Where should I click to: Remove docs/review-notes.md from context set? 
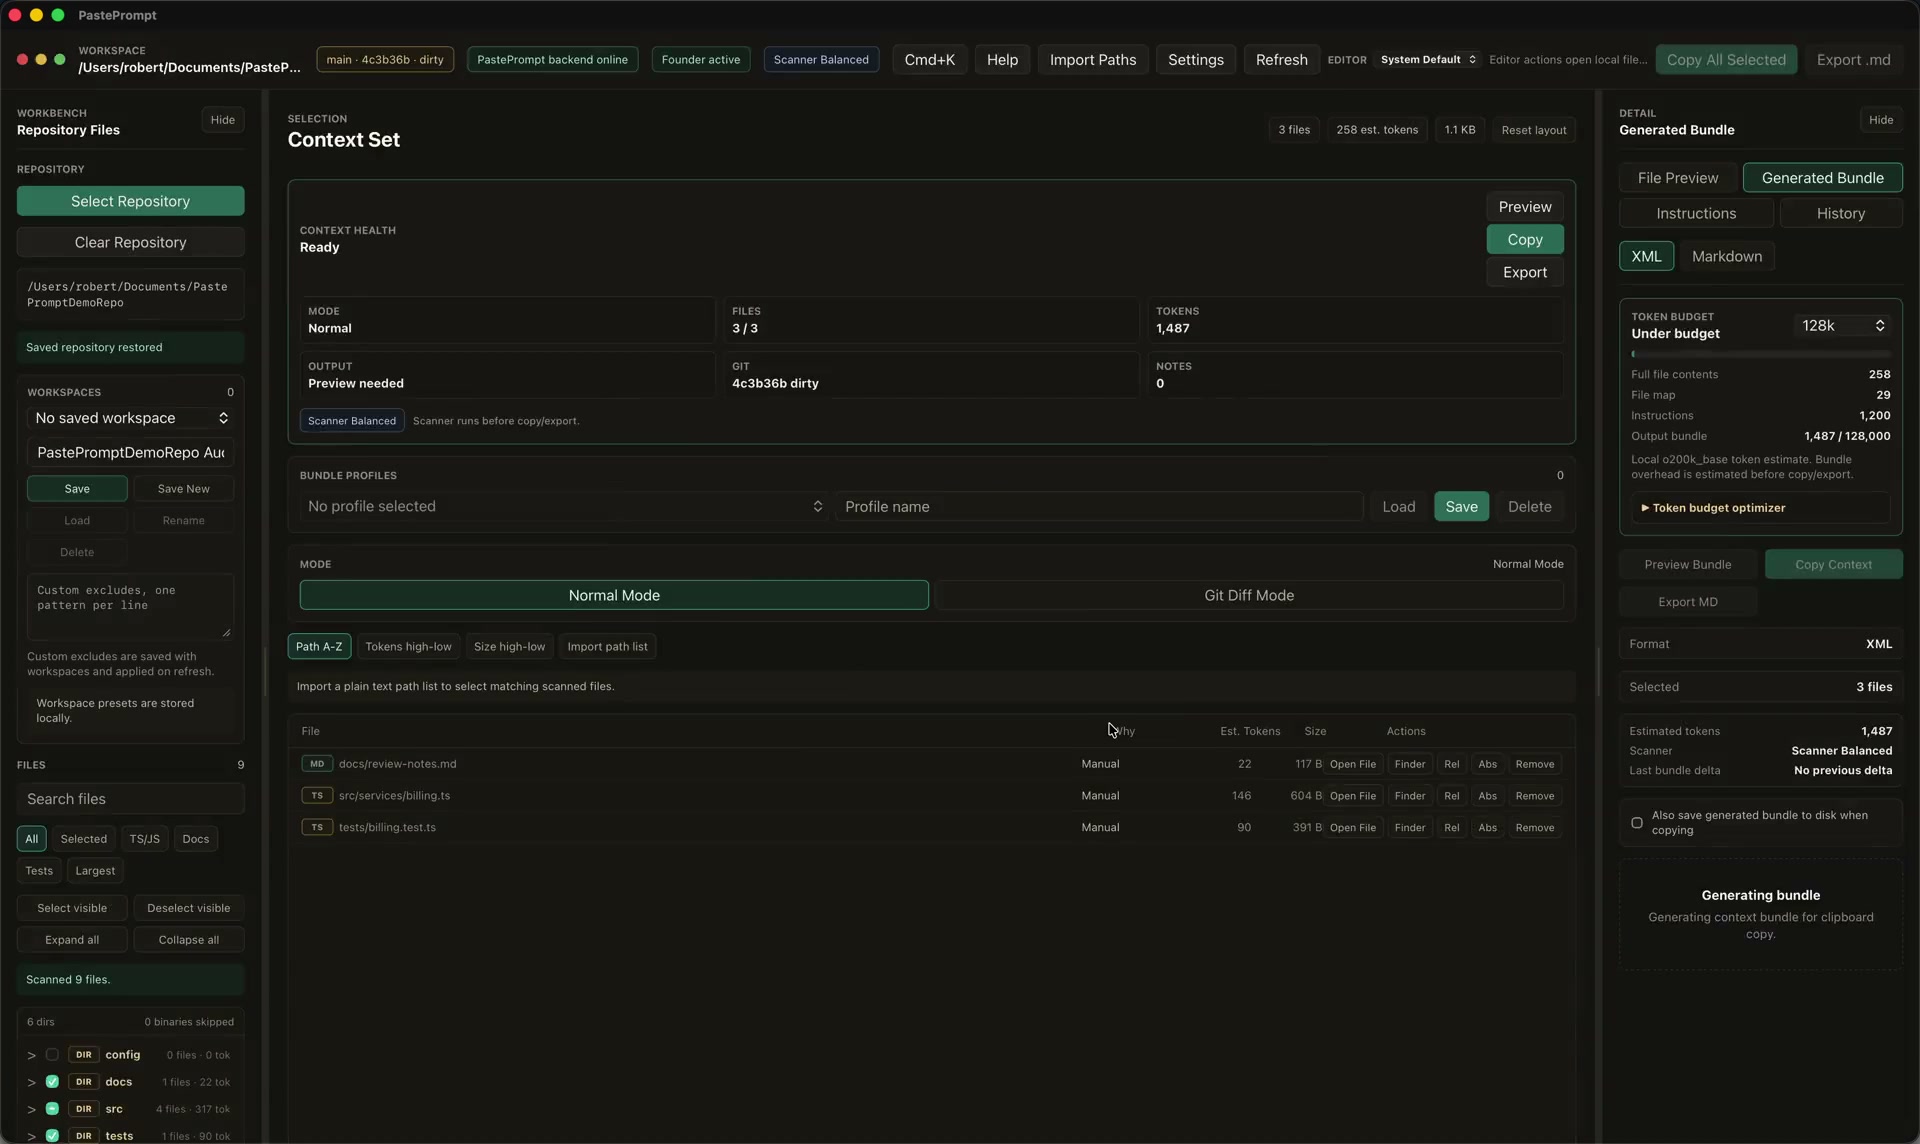pos(1534,764)
